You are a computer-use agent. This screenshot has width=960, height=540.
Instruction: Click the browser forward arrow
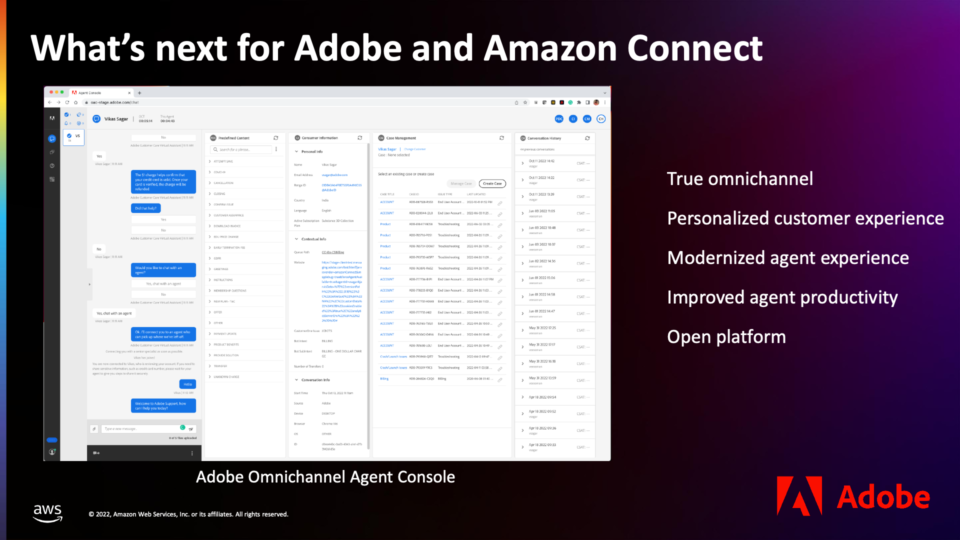(59, 102)
